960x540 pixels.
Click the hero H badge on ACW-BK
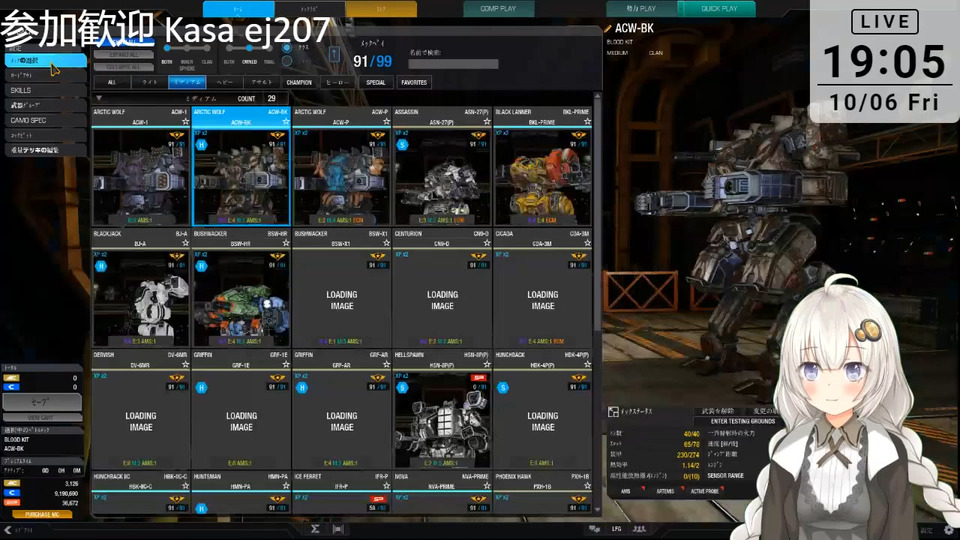201,145
